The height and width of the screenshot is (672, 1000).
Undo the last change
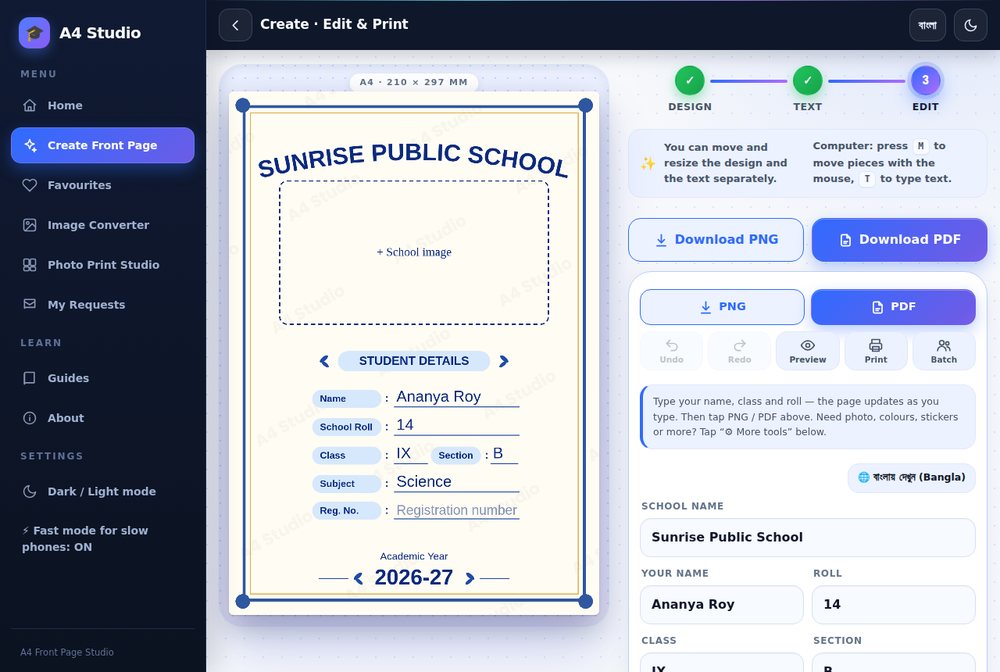tap(672, 351)
